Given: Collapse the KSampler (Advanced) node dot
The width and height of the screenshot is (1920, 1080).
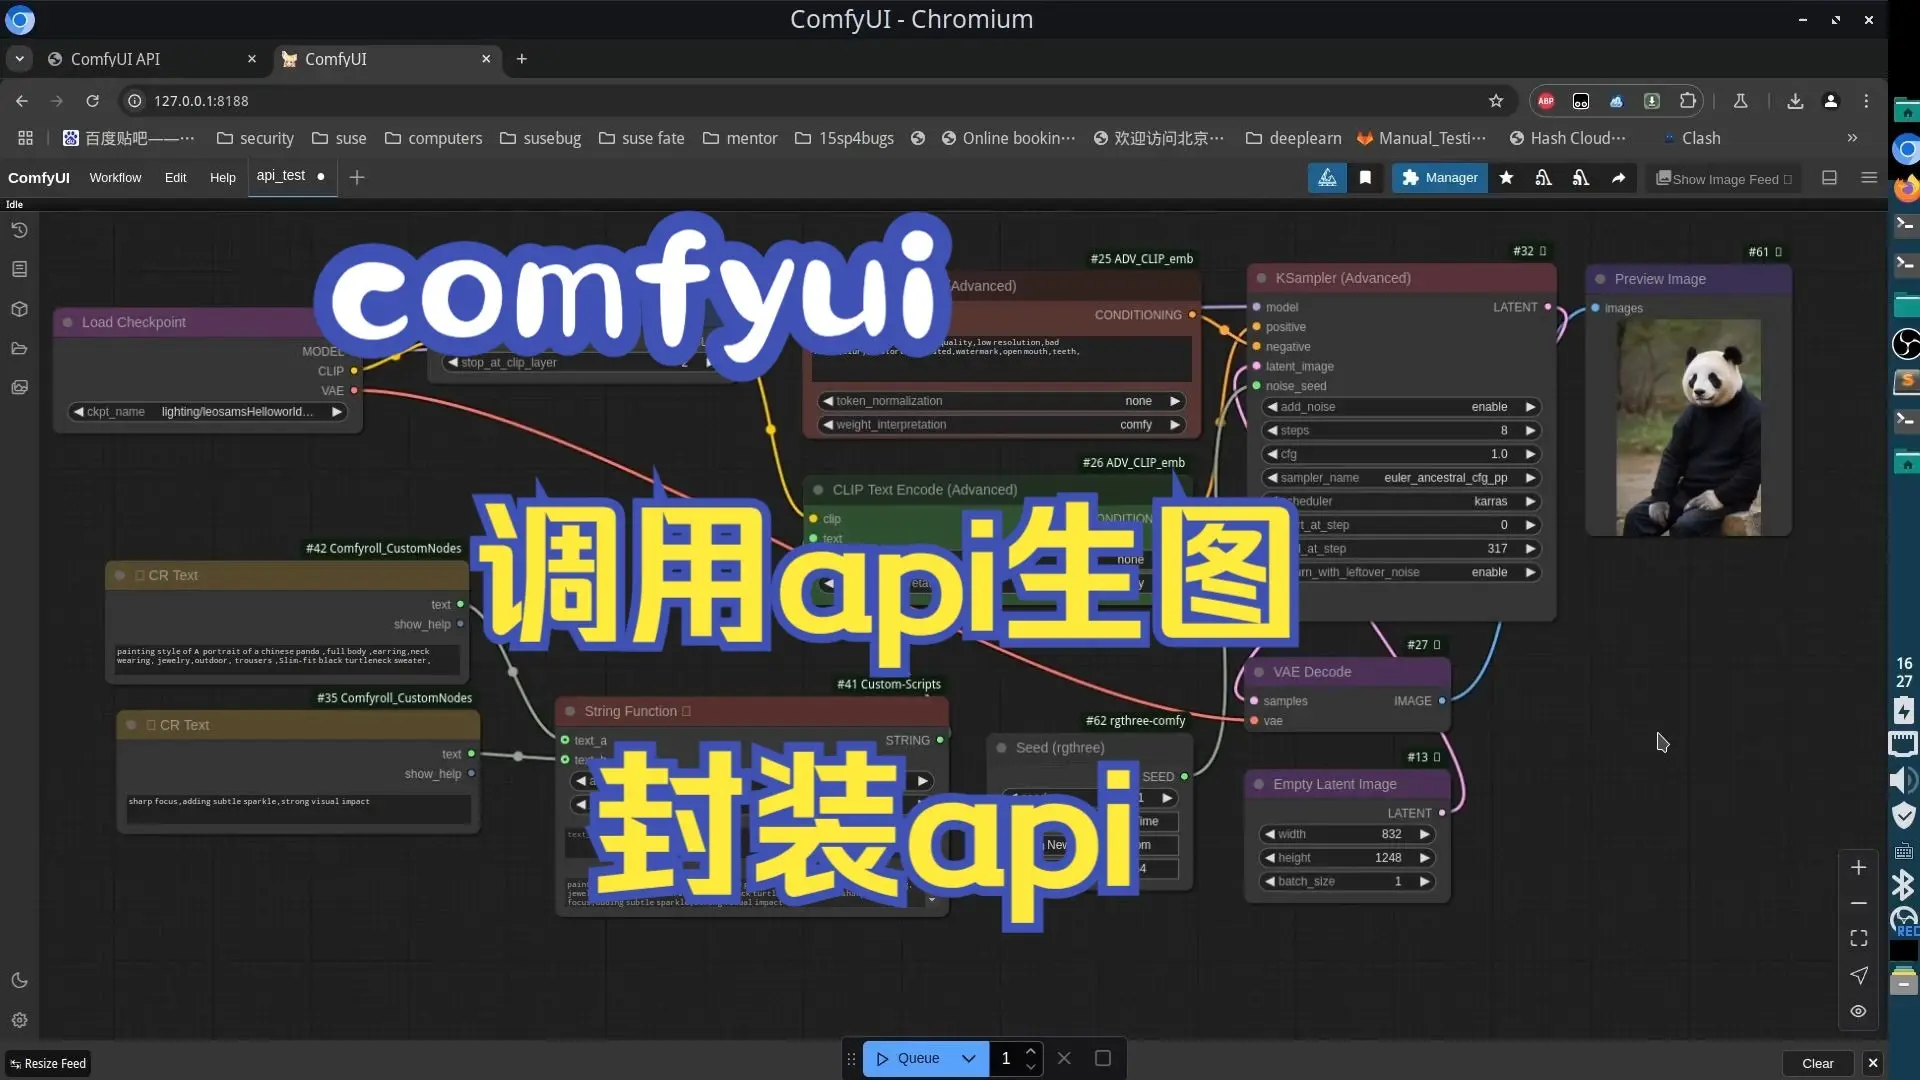Looking at the screenshot, I should coord(1261,279).
